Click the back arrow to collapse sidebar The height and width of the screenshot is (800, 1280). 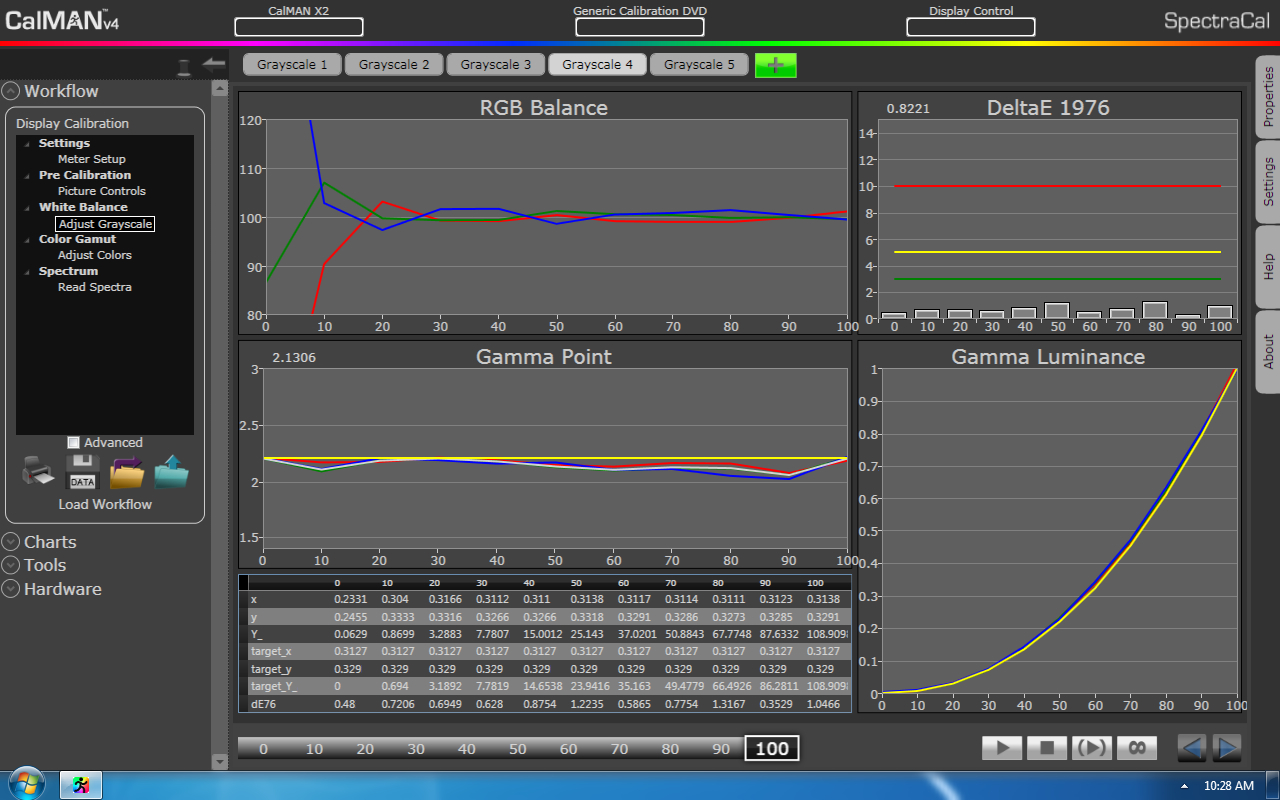tap(213, 63)
